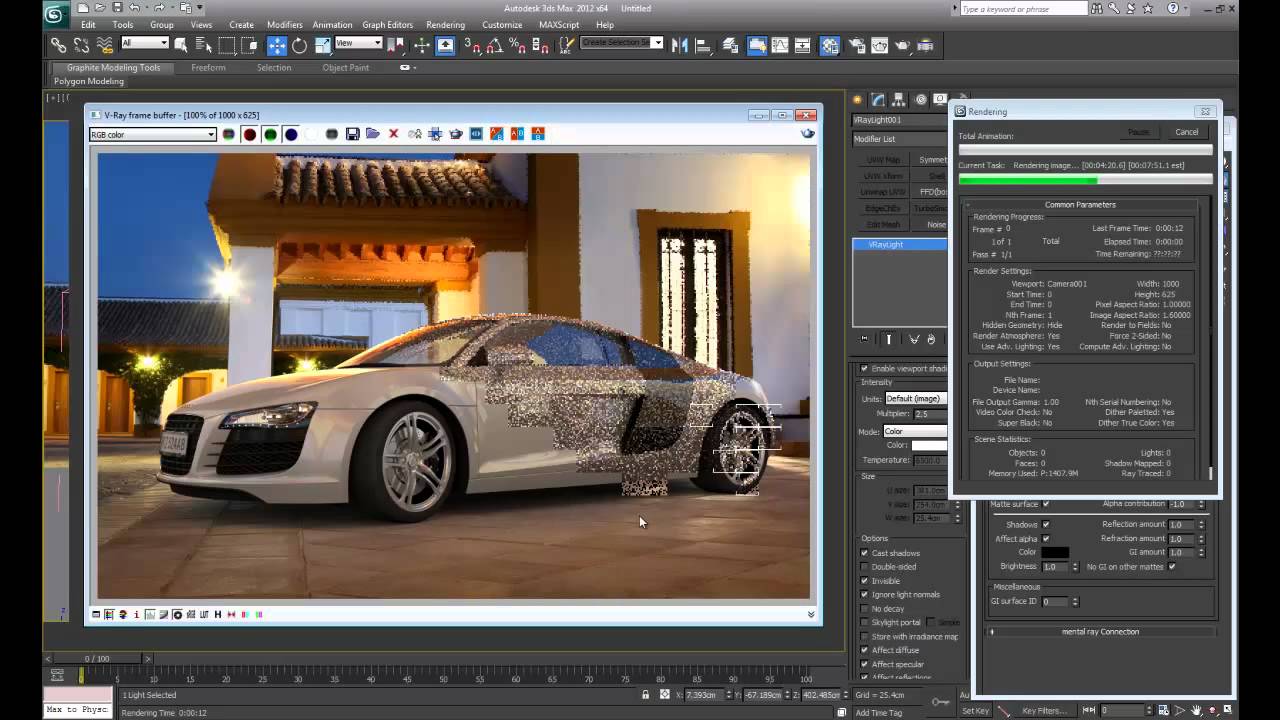
Task: Select the Select and Rotate tool
Action: tap(300, 45)
